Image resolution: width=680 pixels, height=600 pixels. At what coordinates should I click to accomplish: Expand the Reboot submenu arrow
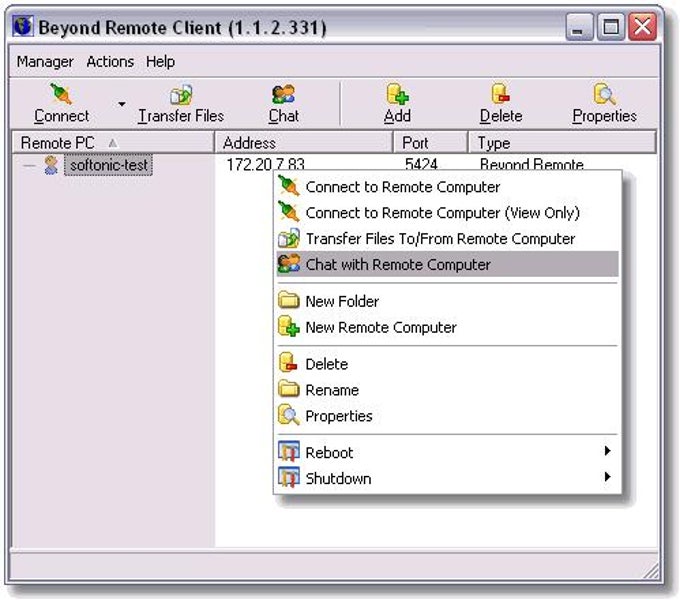608,451
